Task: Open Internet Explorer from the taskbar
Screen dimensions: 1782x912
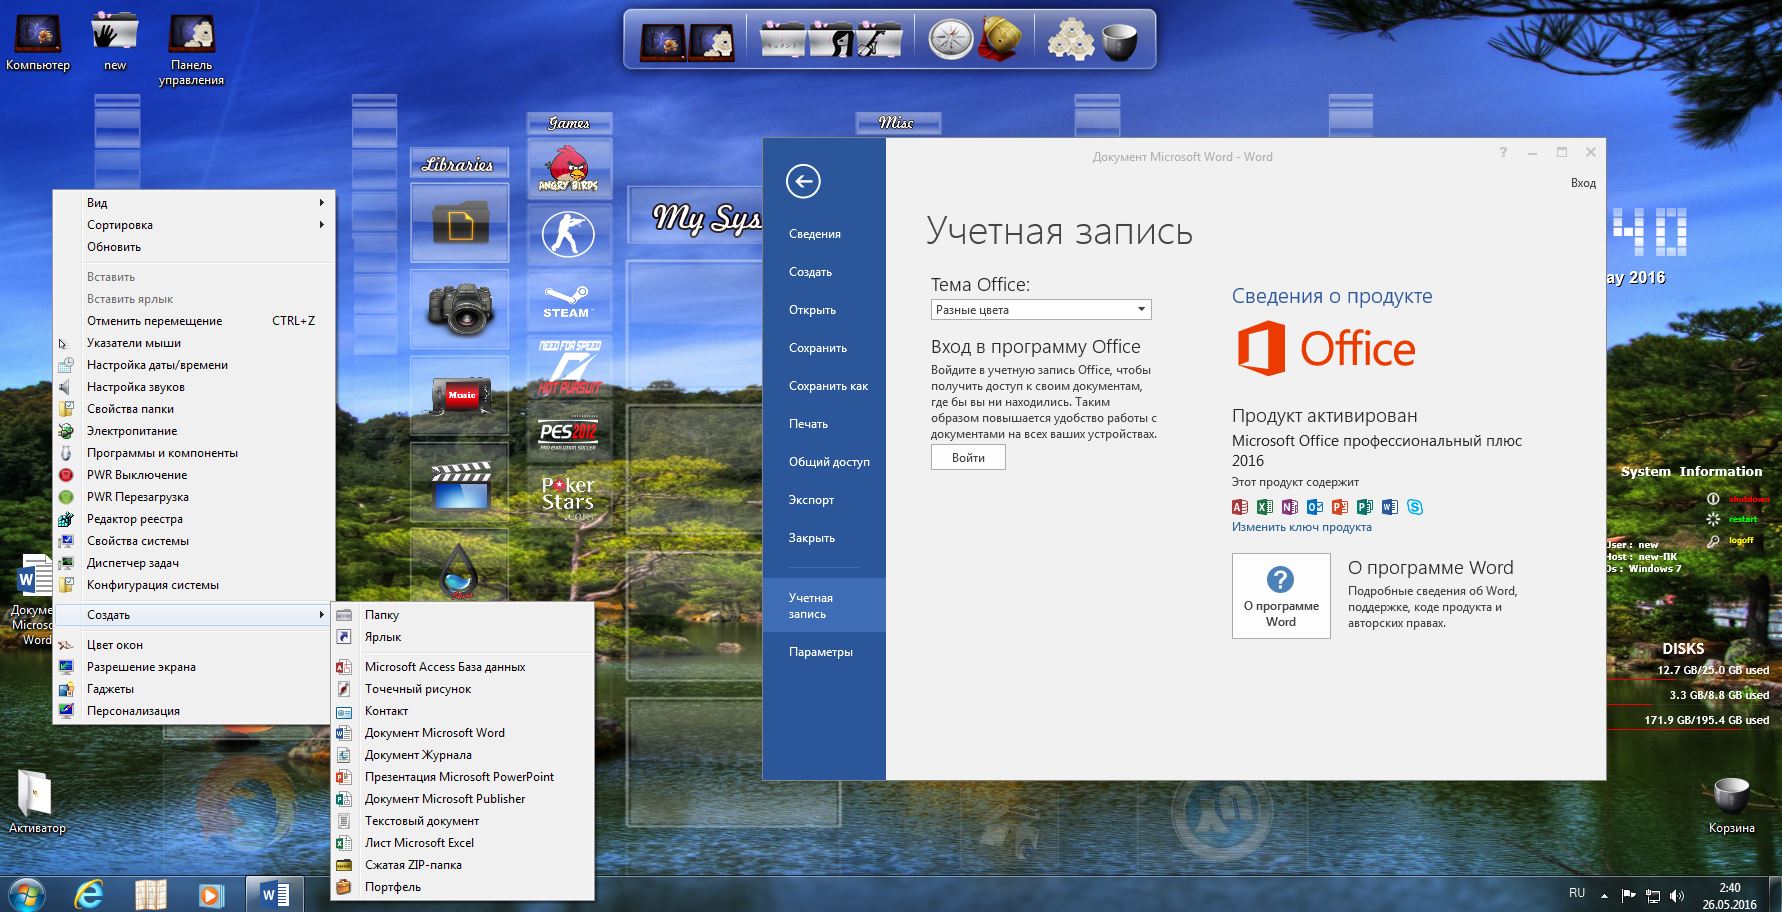Action: pos(89,893)
